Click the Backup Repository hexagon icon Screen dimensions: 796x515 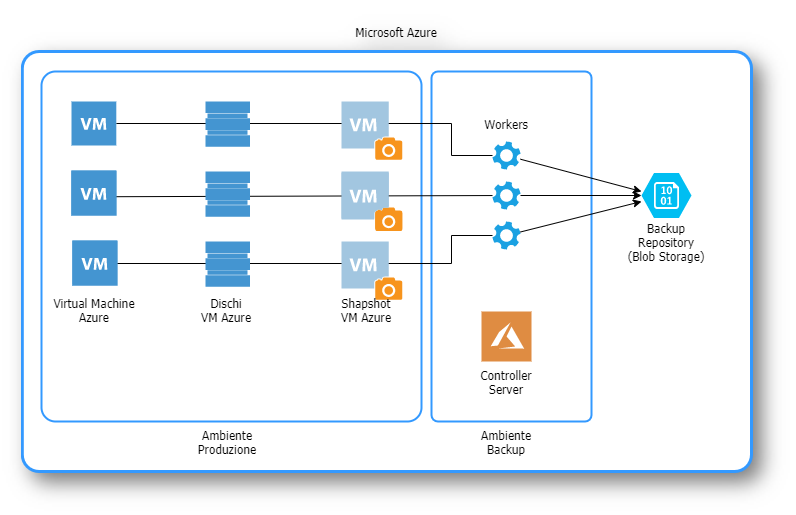tap(666, 196)
